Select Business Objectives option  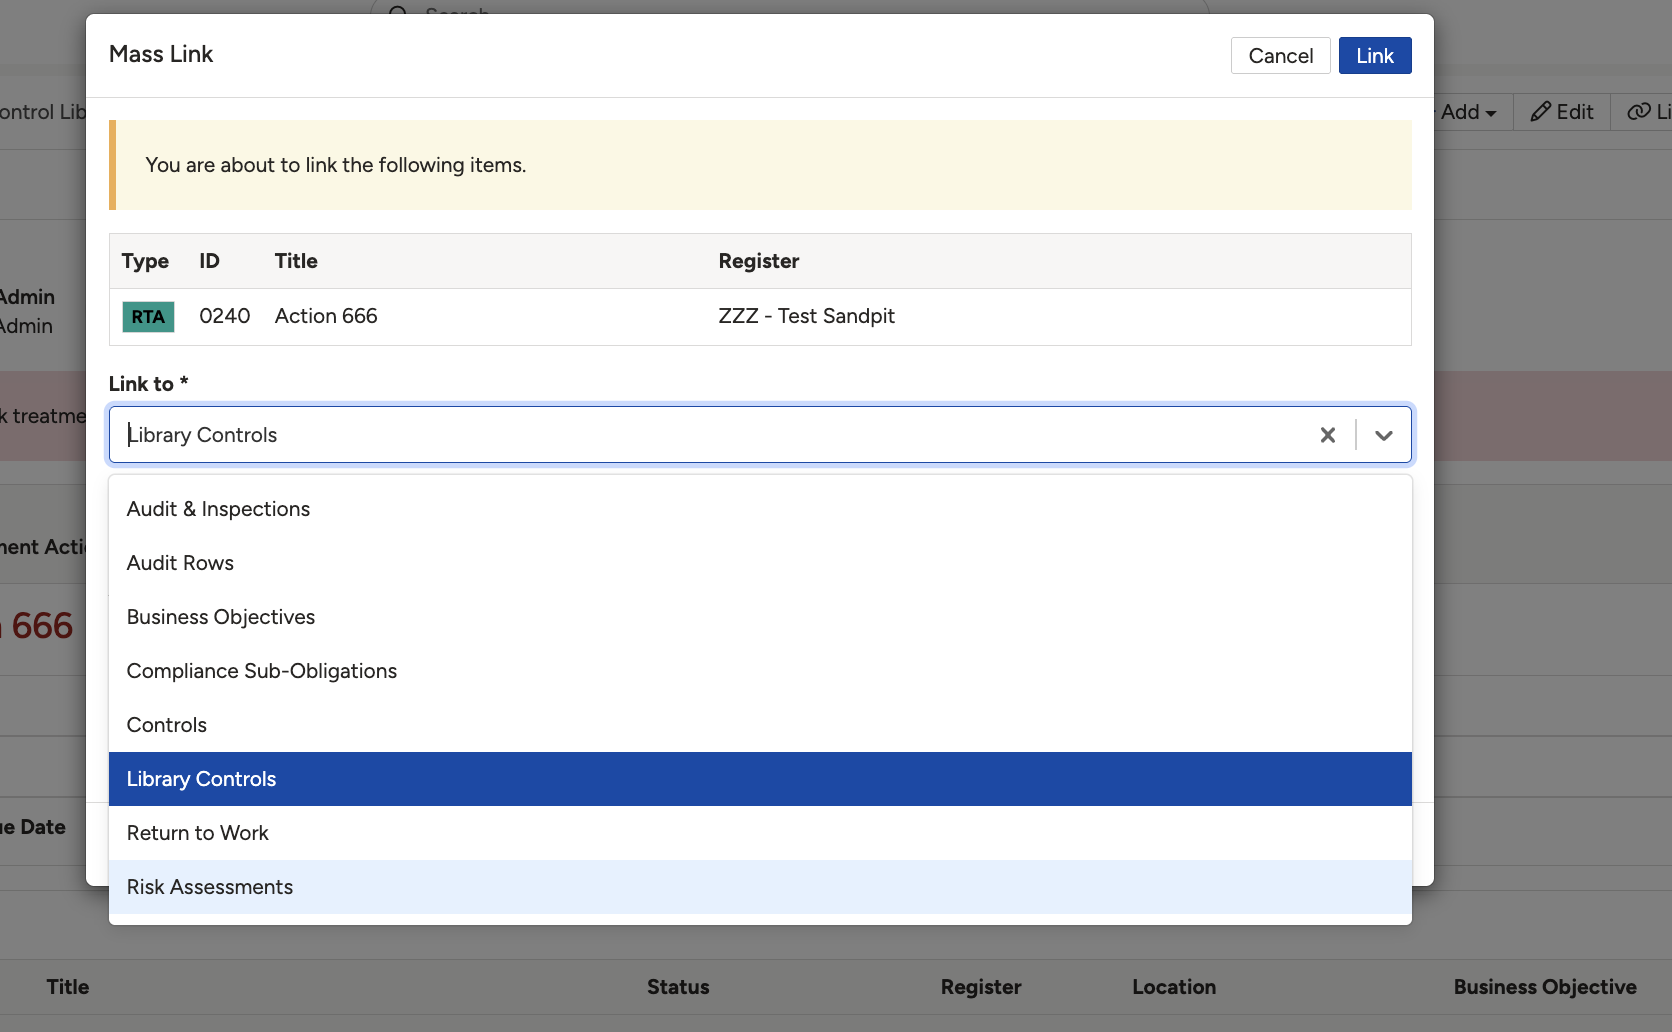(760, 617)
